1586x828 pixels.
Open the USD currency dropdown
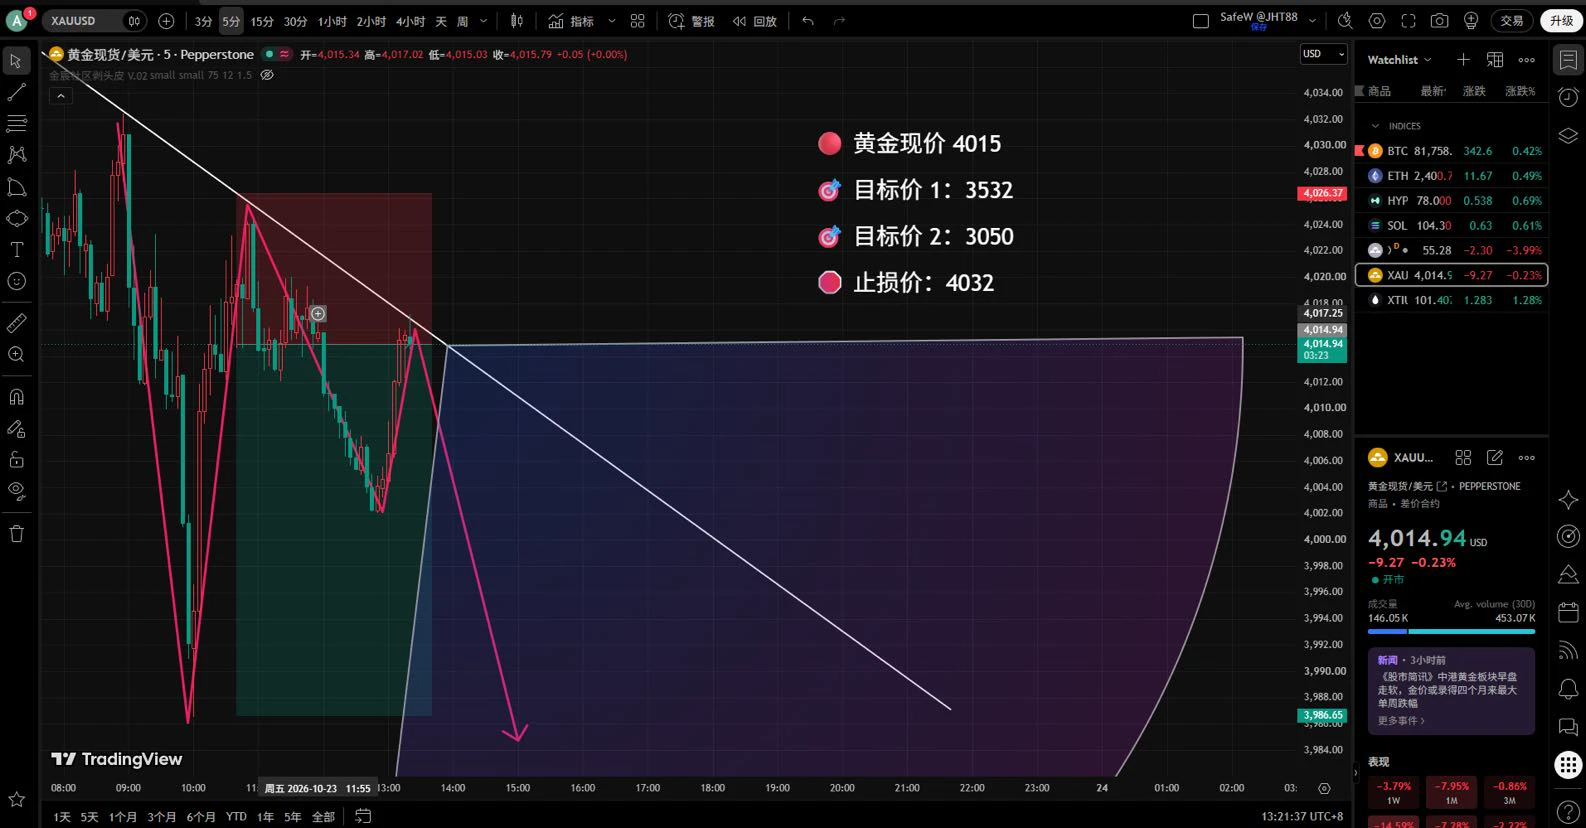pyautogui.click(x=1323, y=54)
